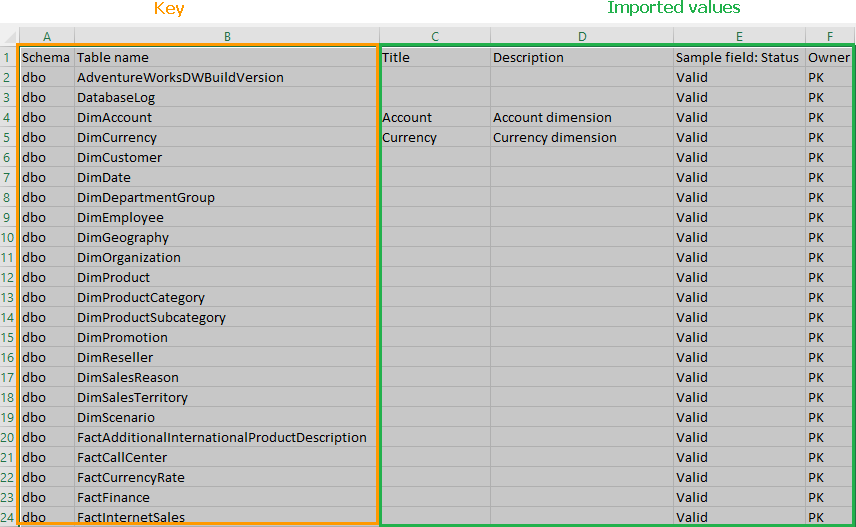Image resolution: width=856 pixels, height=527 pixels.
Task: Select the 'Sample field: Status' cell
Action: click(x=738, y=57)
